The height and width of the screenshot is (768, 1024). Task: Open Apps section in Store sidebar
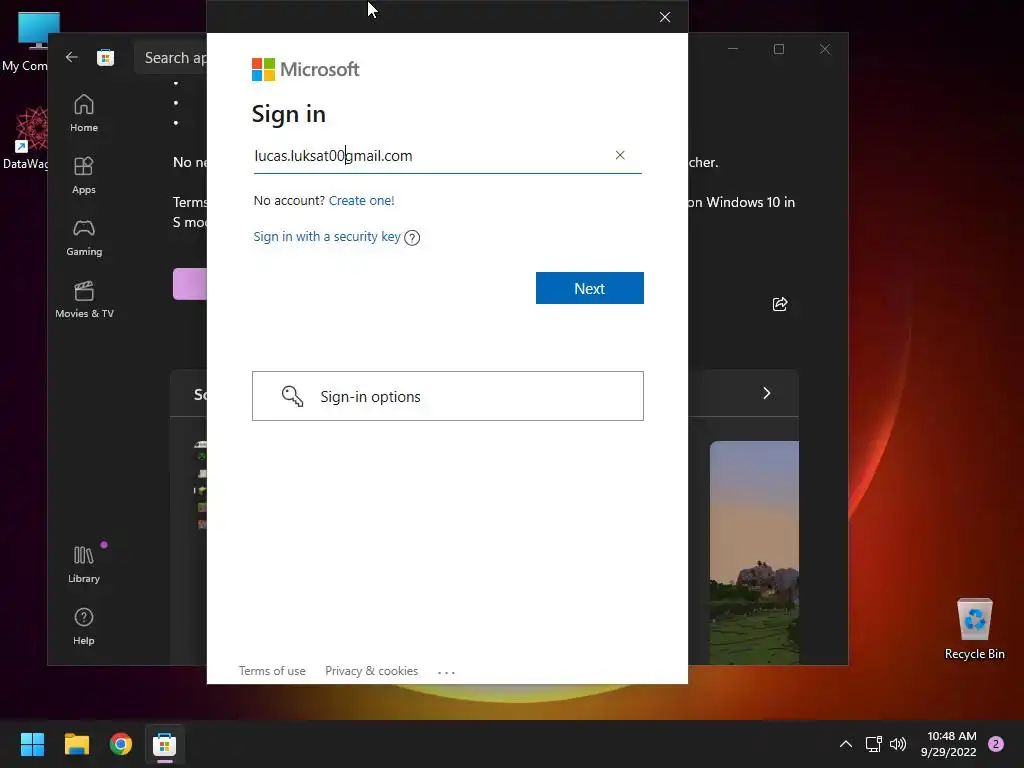(x=84, y=176)
